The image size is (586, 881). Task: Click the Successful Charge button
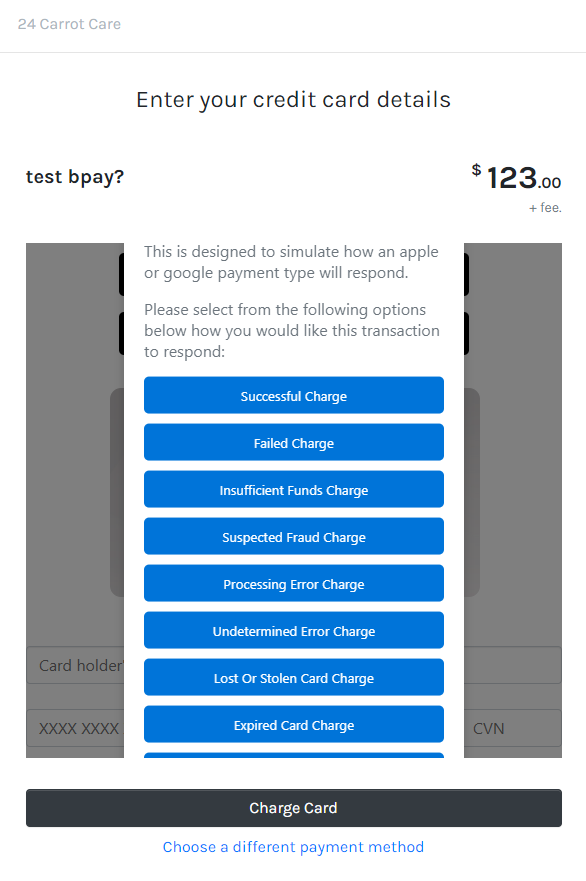point(294,395)
